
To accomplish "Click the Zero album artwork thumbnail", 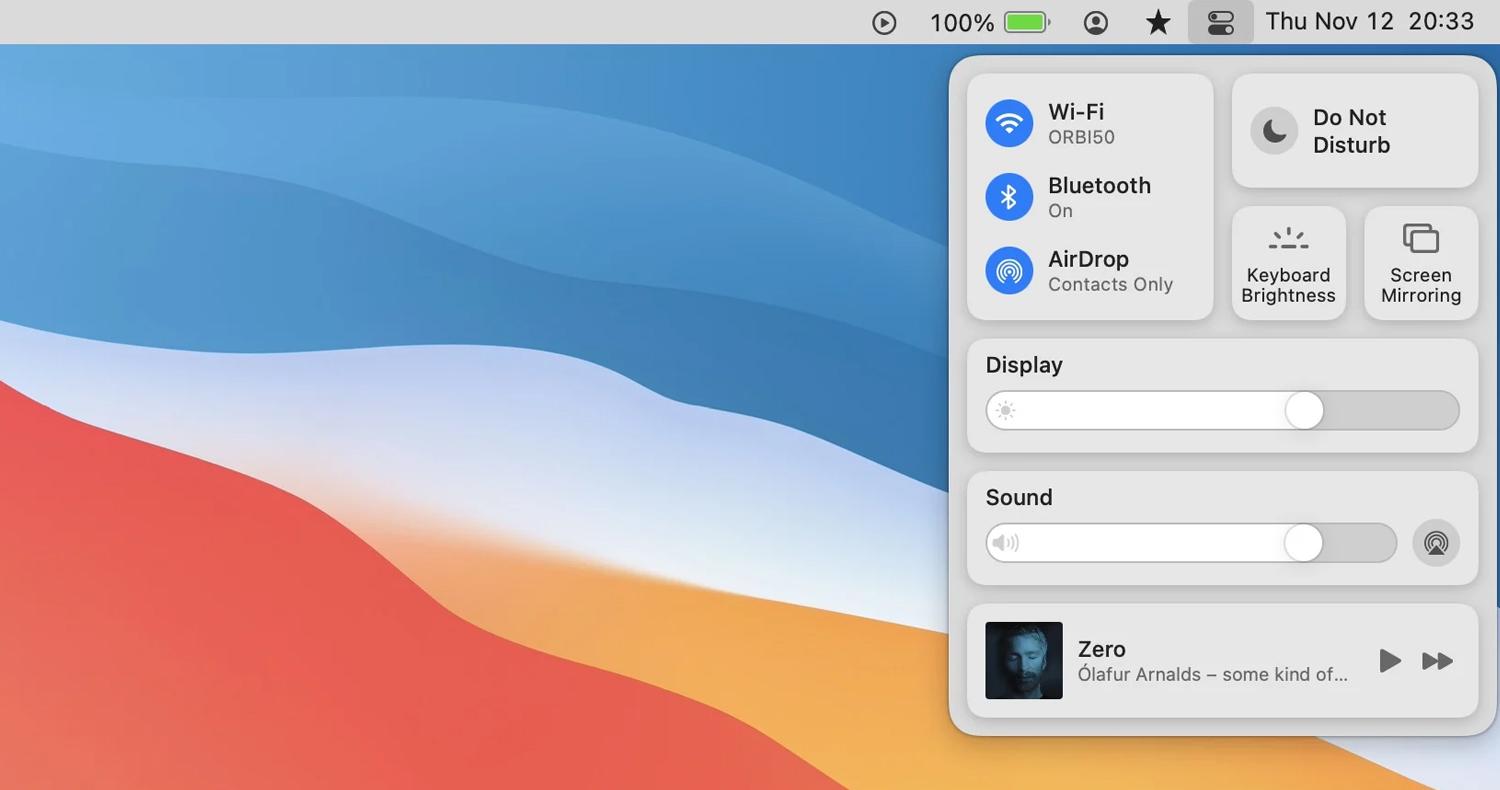I will pyautogui.click(x=1024, y=661).
